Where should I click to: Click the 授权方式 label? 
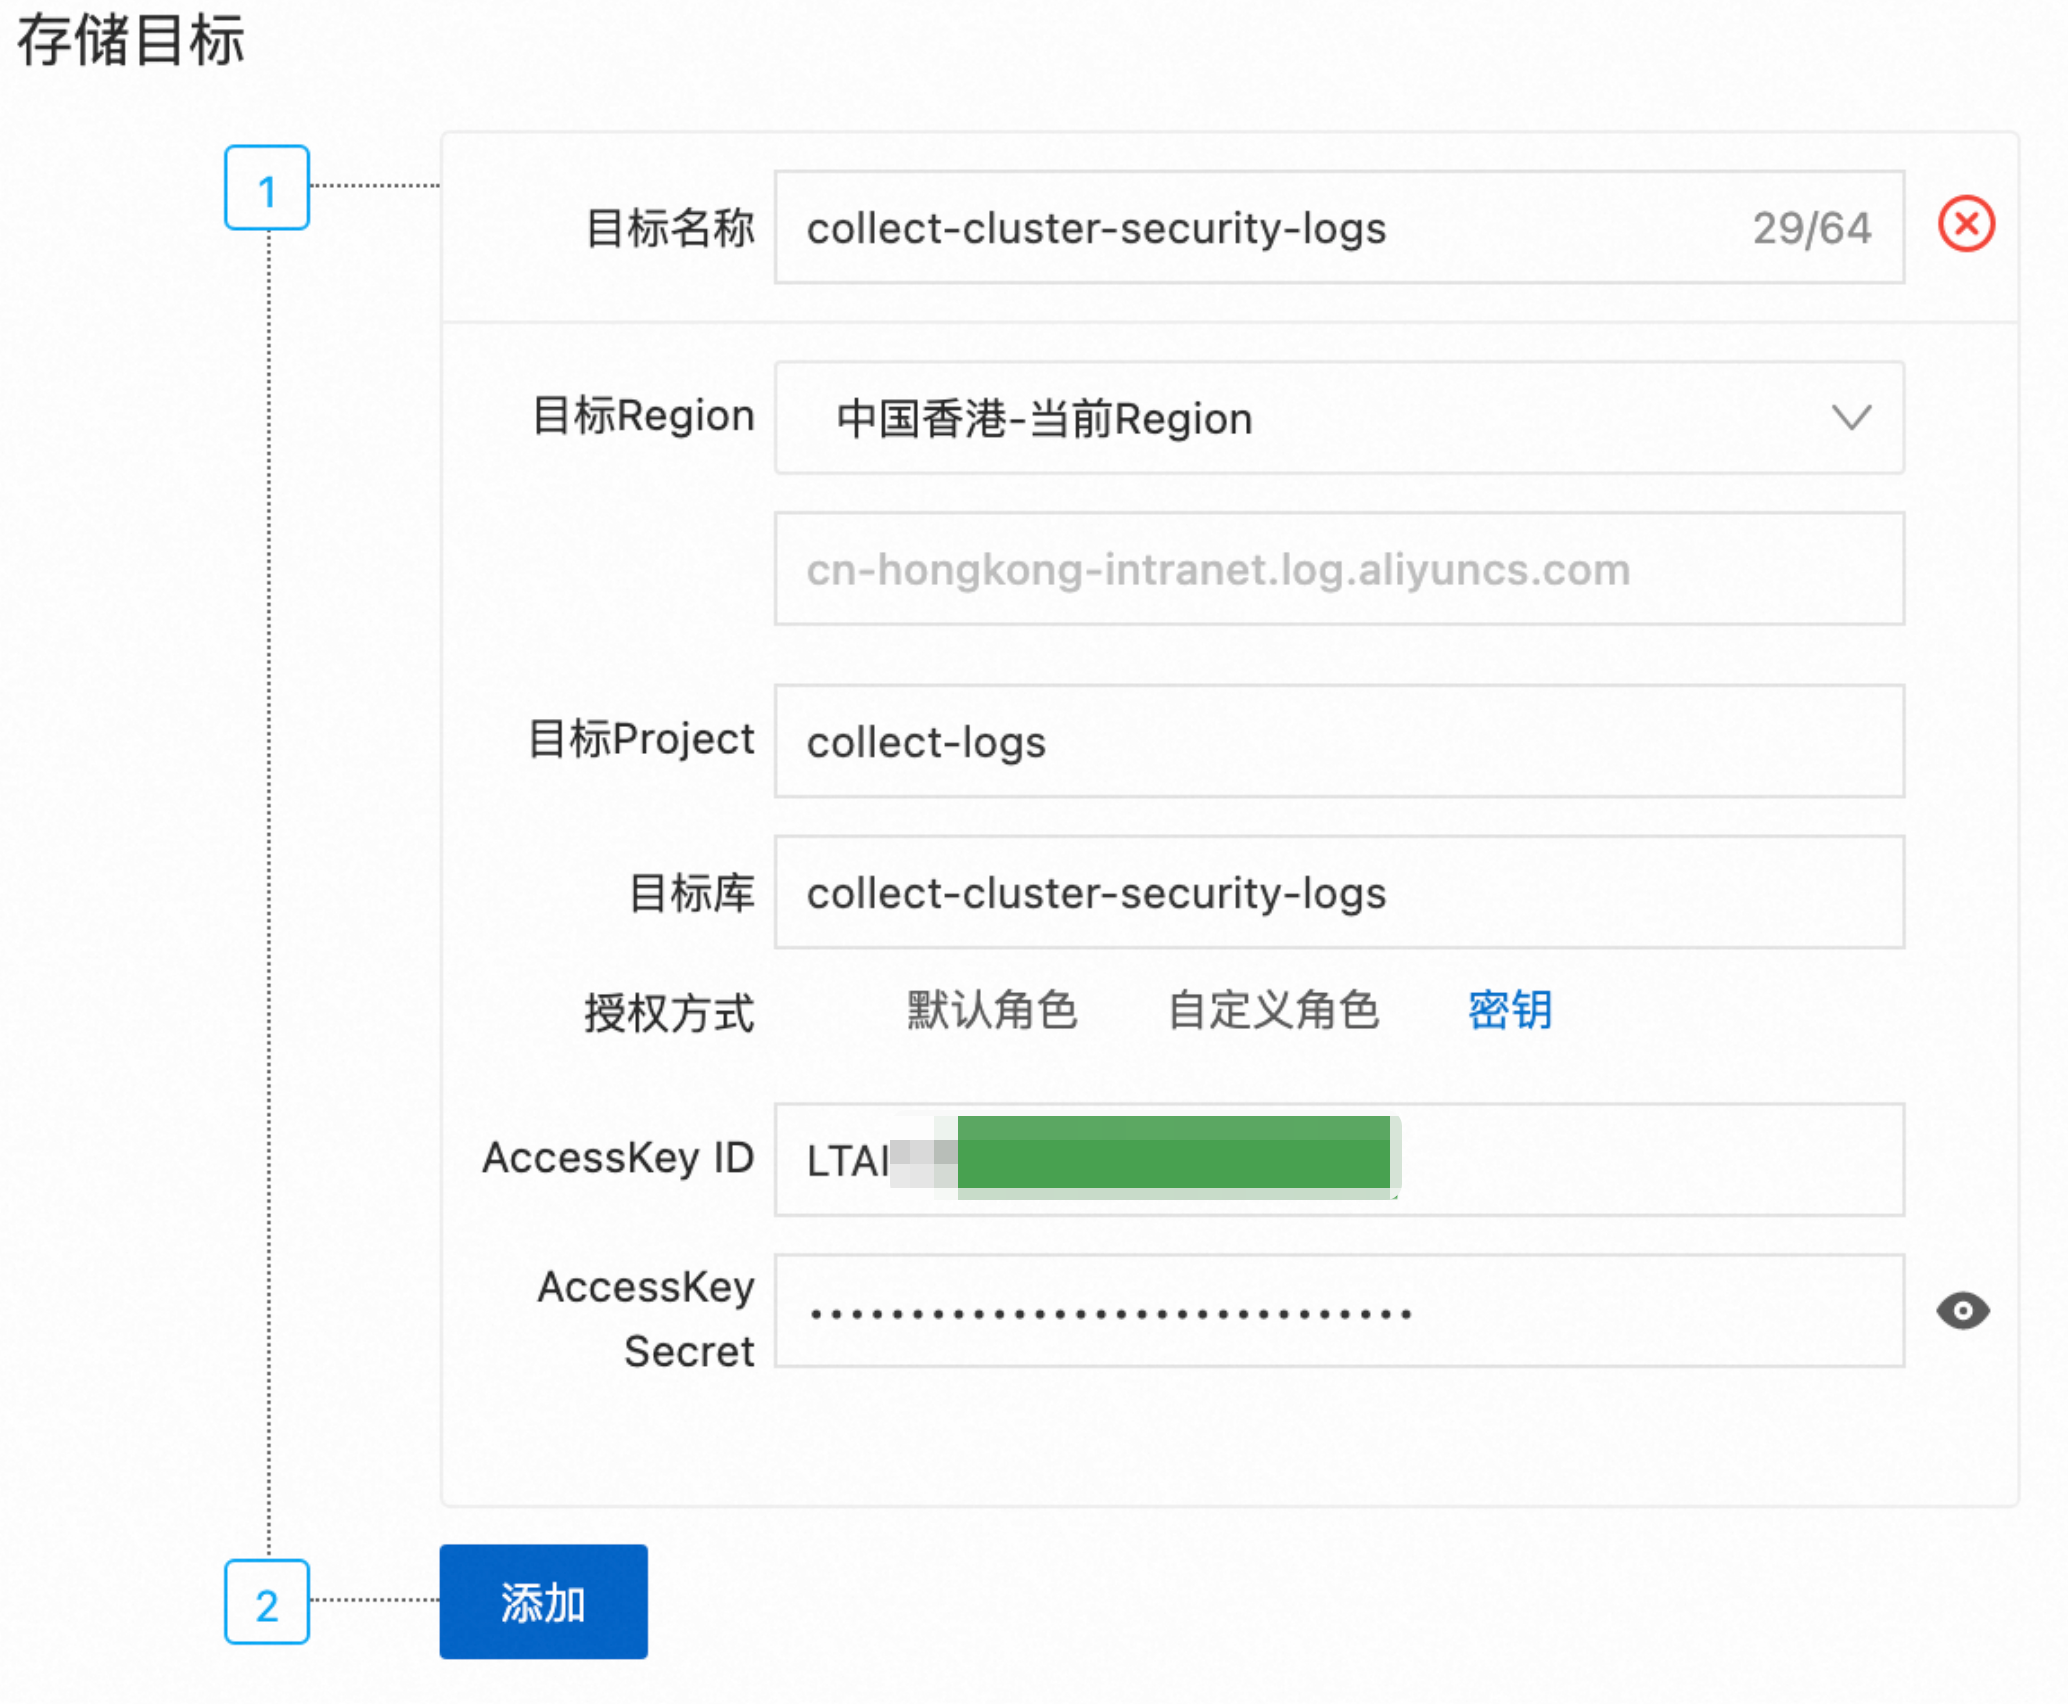click(668, 1012)
